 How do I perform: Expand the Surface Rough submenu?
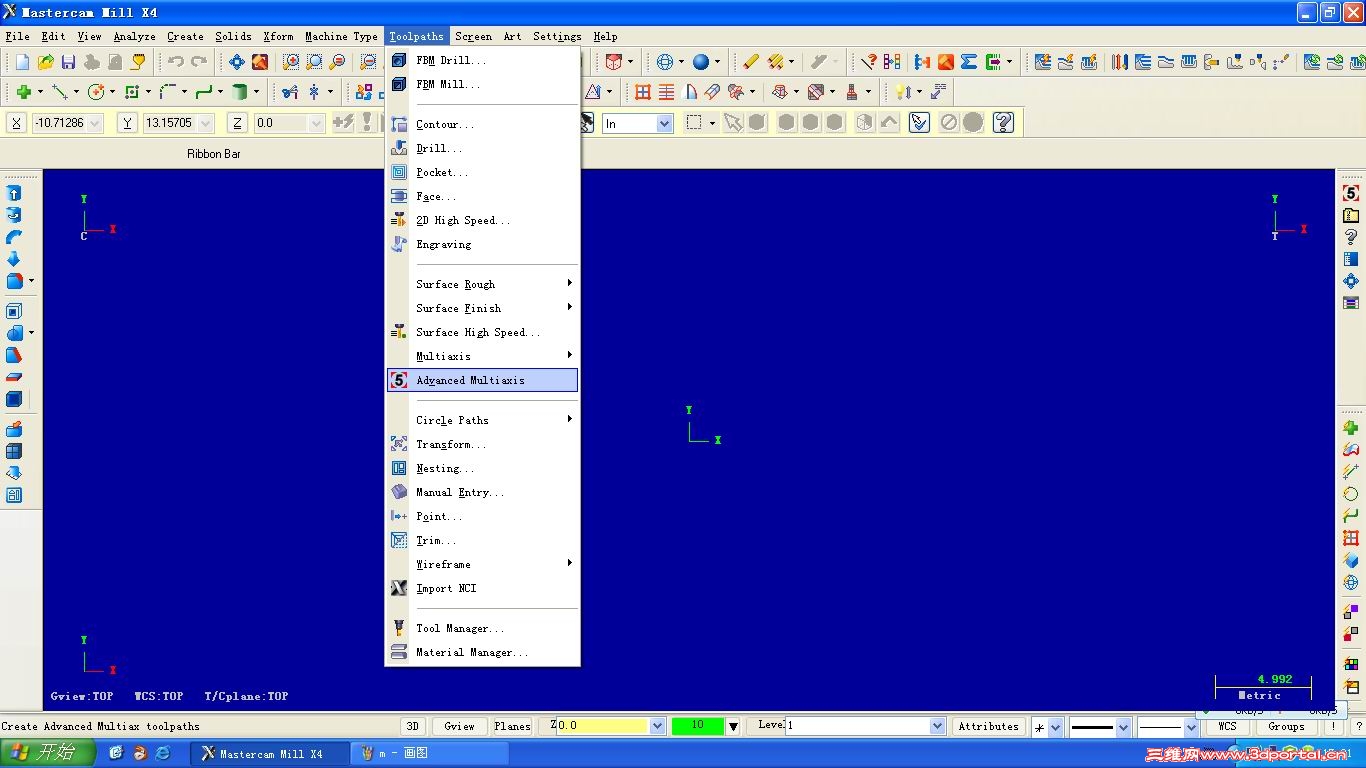coord(482,284)
